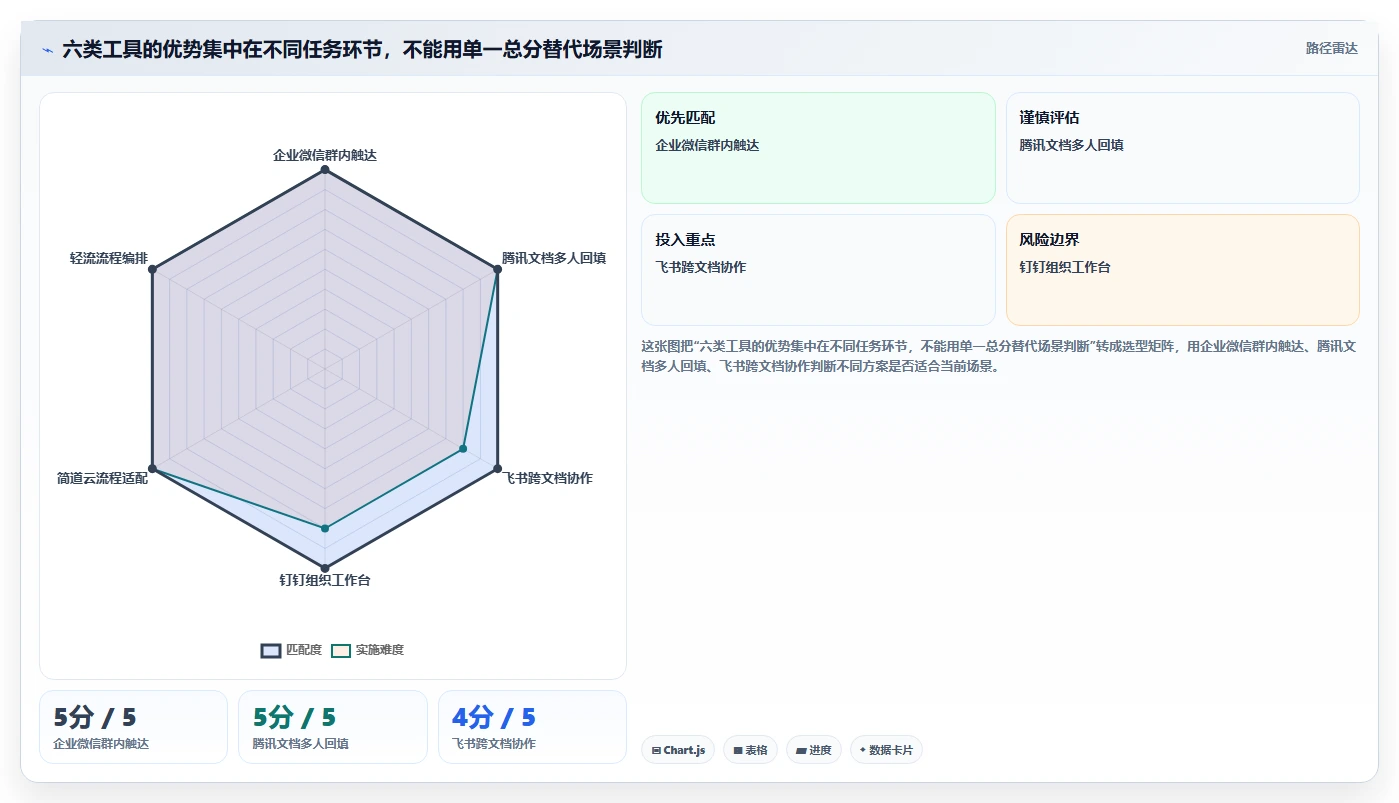Select the 进度 tag

(x=814, y=750)
